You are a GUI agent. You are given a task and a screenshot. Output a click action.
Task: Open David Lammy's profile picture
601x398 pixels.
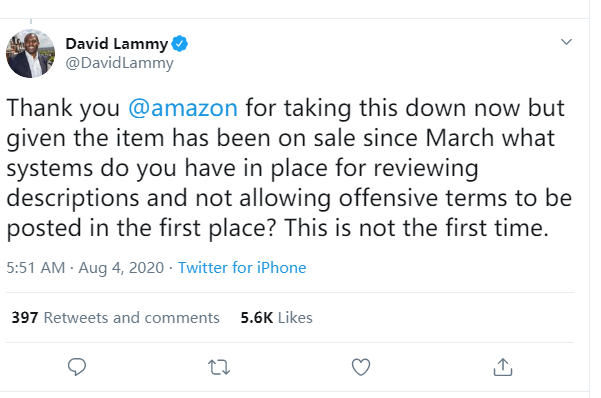click(x=30, y=53)
